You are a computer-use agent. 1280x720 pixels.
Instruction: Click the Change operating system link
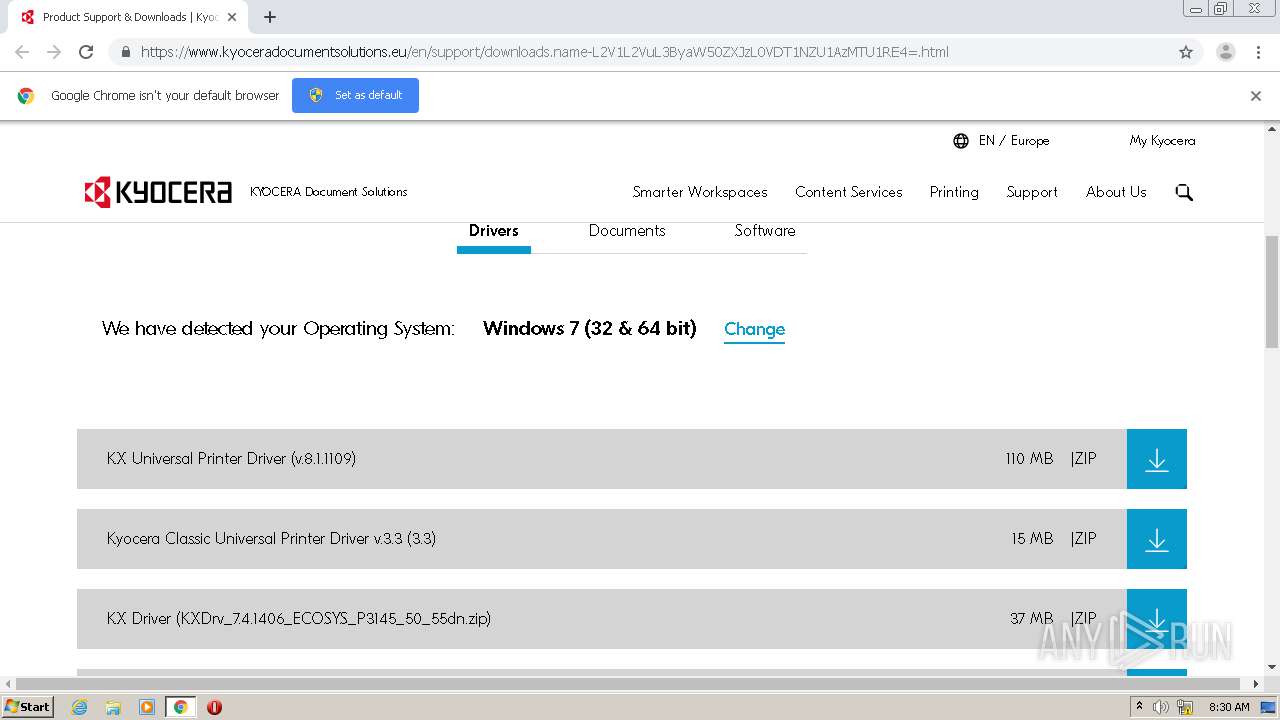[x=754, y=329]
